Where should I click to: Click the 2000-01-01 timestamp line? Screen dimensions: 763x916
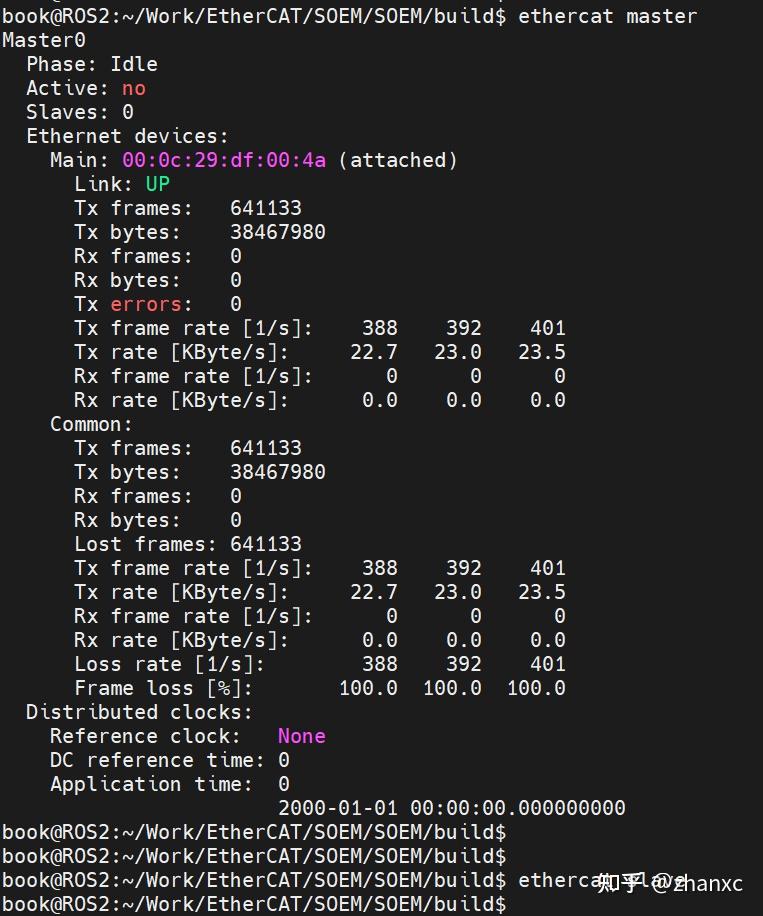[x=451, y=808]
